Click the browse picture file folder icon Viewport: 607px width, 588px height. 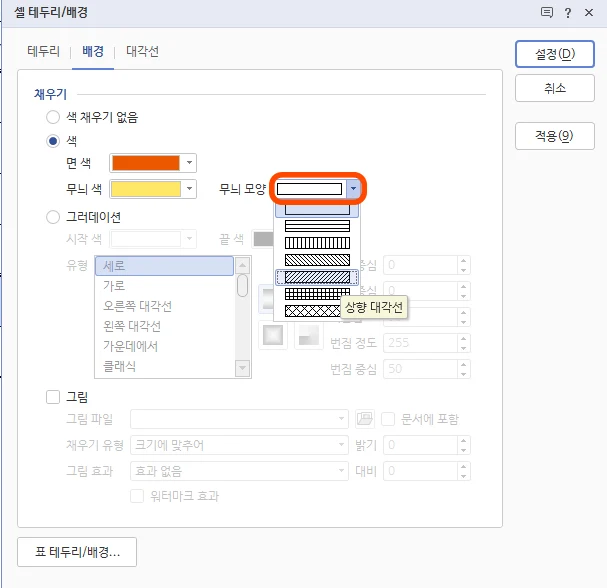point(365,419)
